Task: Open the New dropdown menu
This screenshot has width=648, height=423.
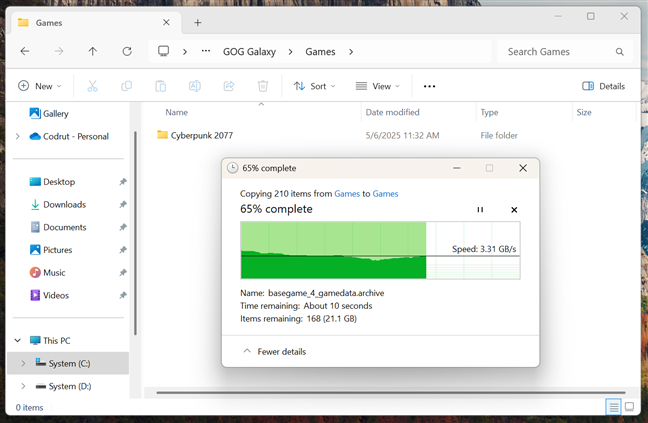Action: pyautogui.click(x=40, y=86)
